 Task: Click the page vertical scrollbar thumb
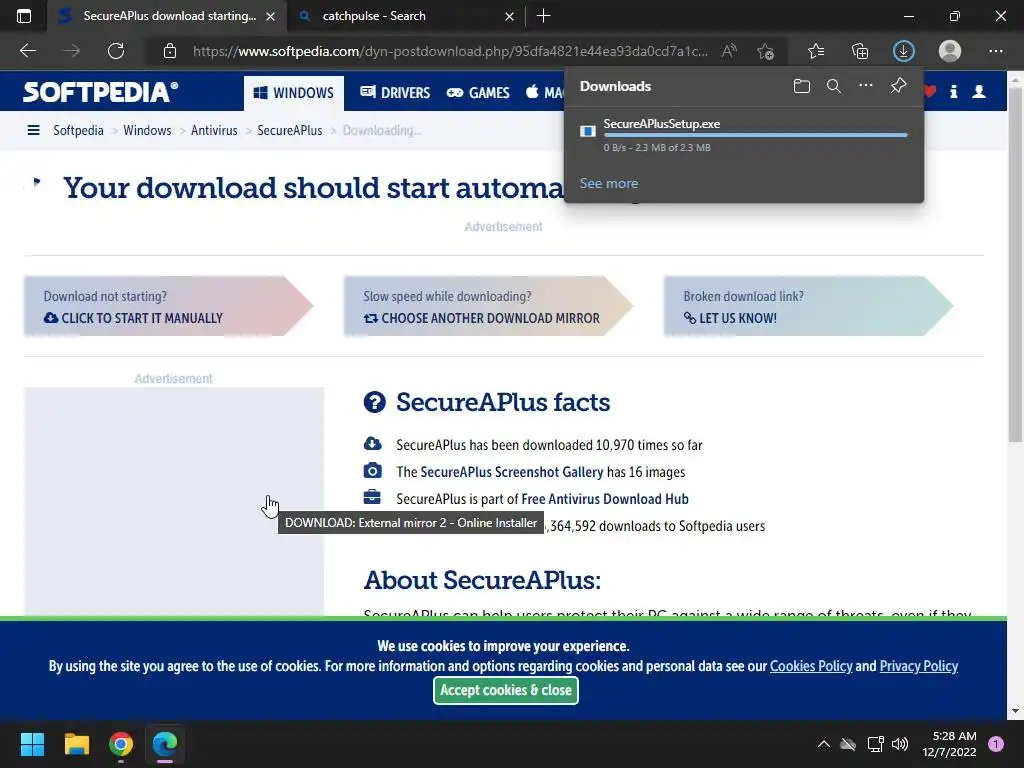click(1015, 264)
